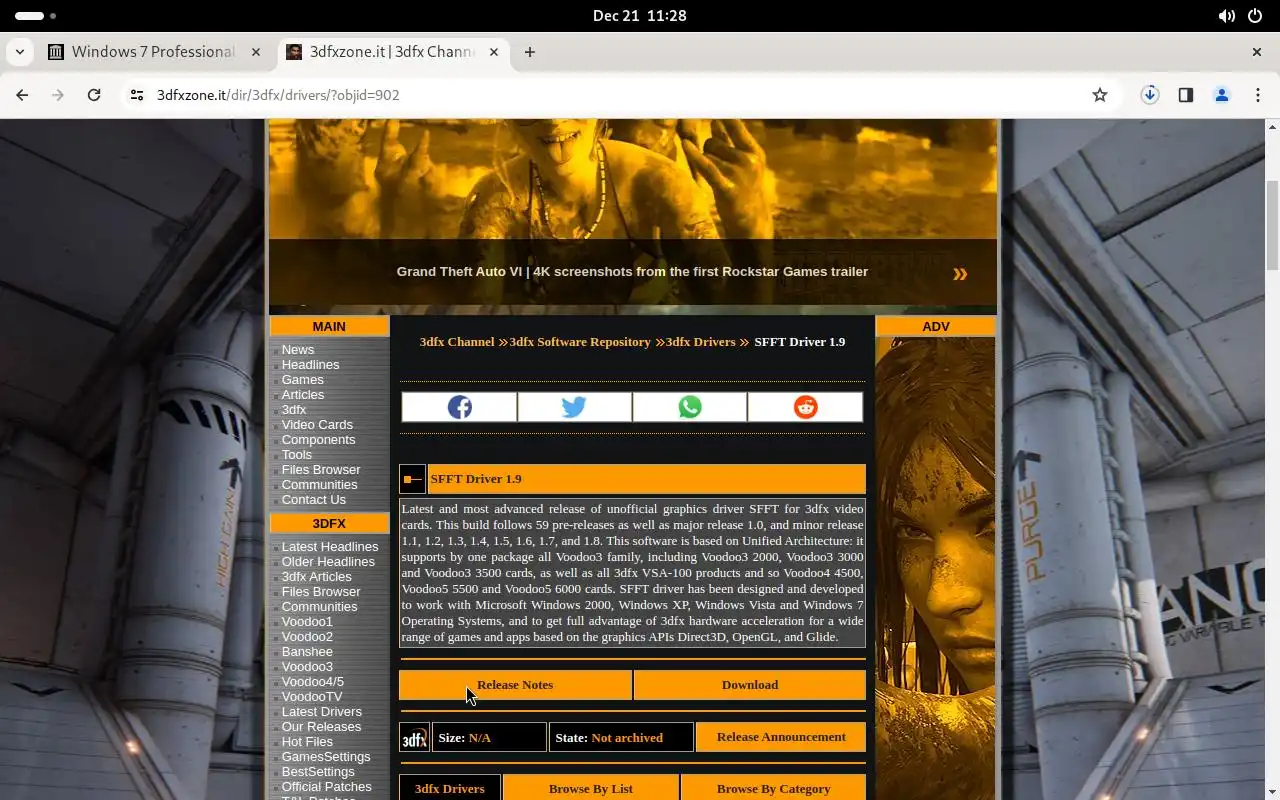The height and width of the screenshot is (800, 1280).
Task: Open Articles in MAIN sidebar
Action: (303, 395)
